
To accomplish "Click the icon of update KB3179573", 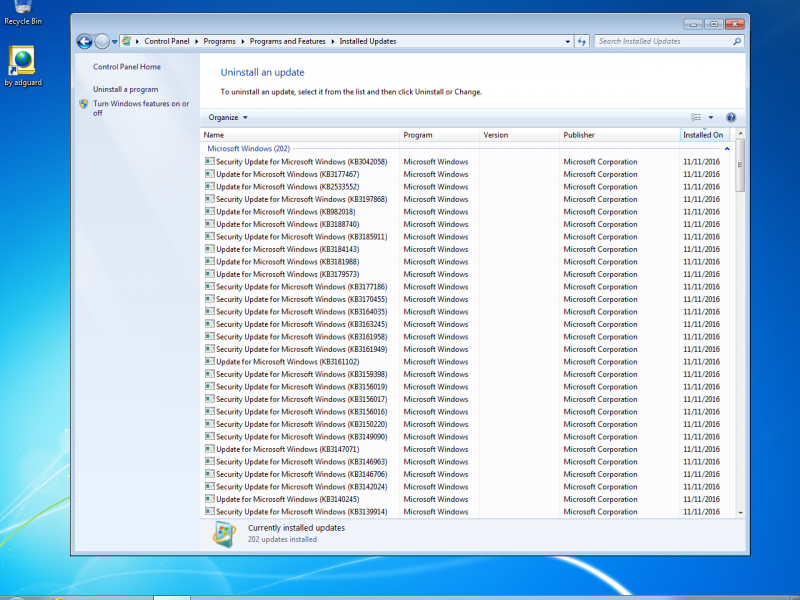I will pos(210,273).
